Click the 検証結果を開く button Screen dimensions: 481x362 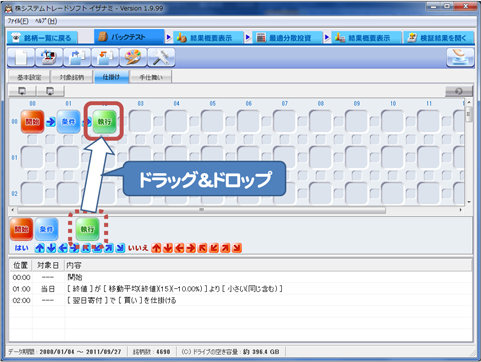(438, 38)
